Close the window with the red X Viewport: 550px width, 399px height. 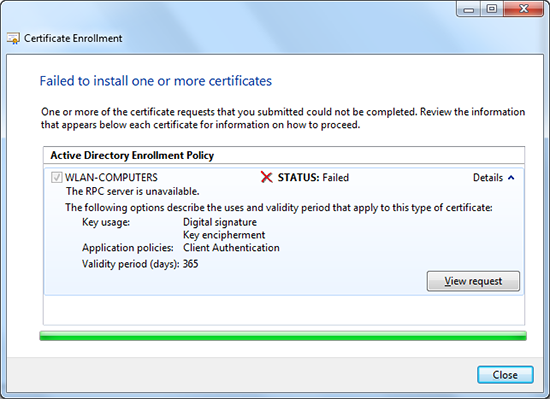(524, 9)
